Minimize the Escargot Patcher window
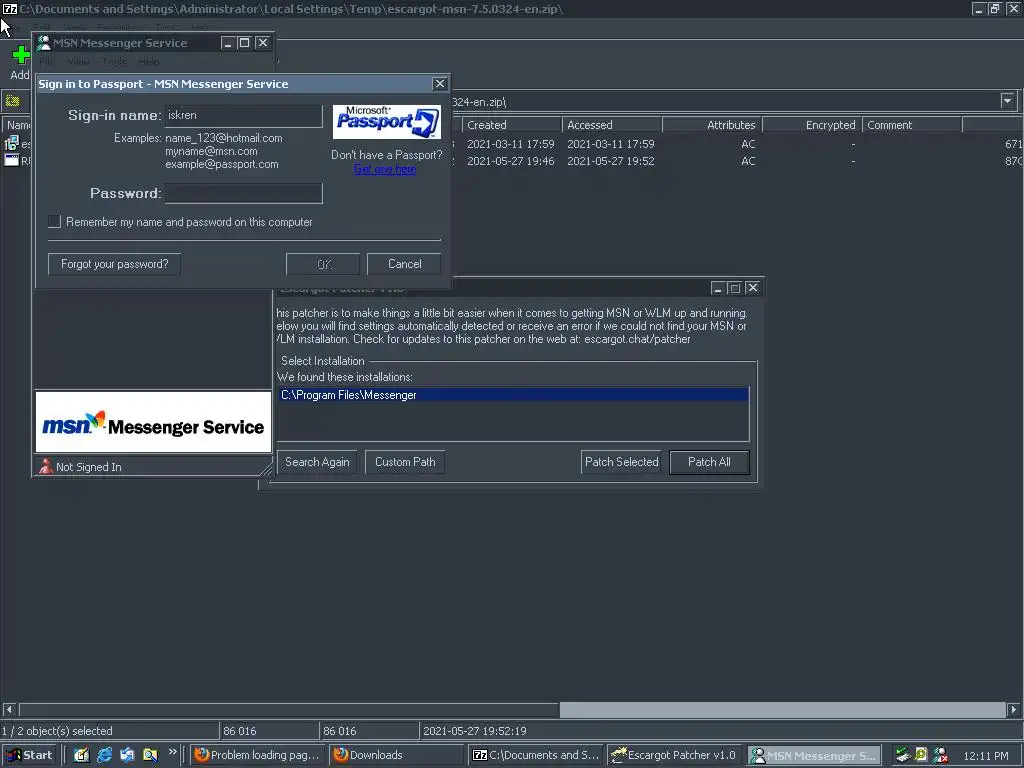Screen dimensions: 1024x768 point(718,288)
